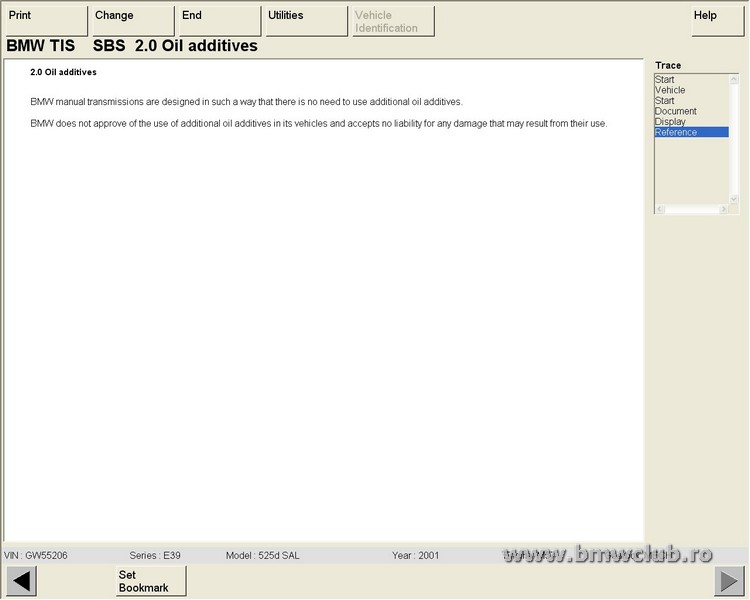Select highlighted Reference entry in Trace

(691, 132)
